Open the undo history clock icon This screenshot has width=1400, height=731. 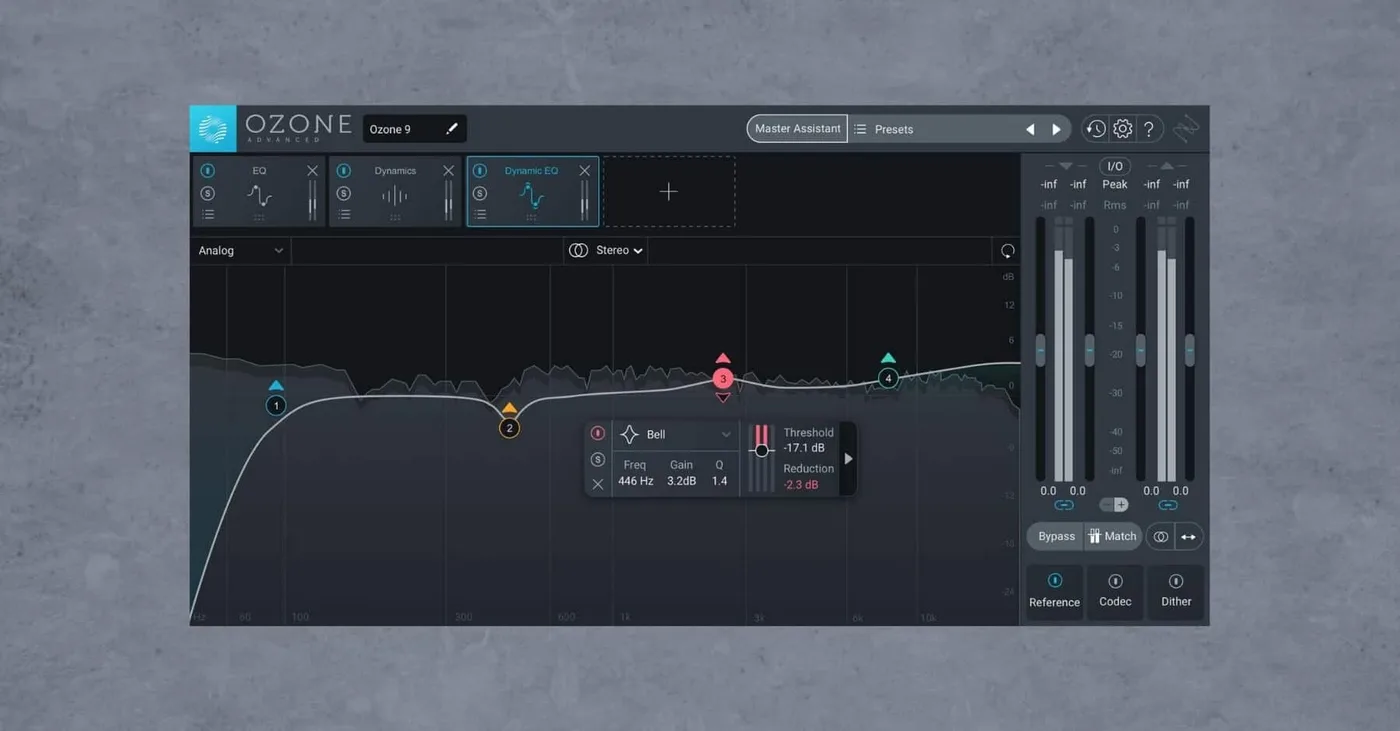(1096, 129)
